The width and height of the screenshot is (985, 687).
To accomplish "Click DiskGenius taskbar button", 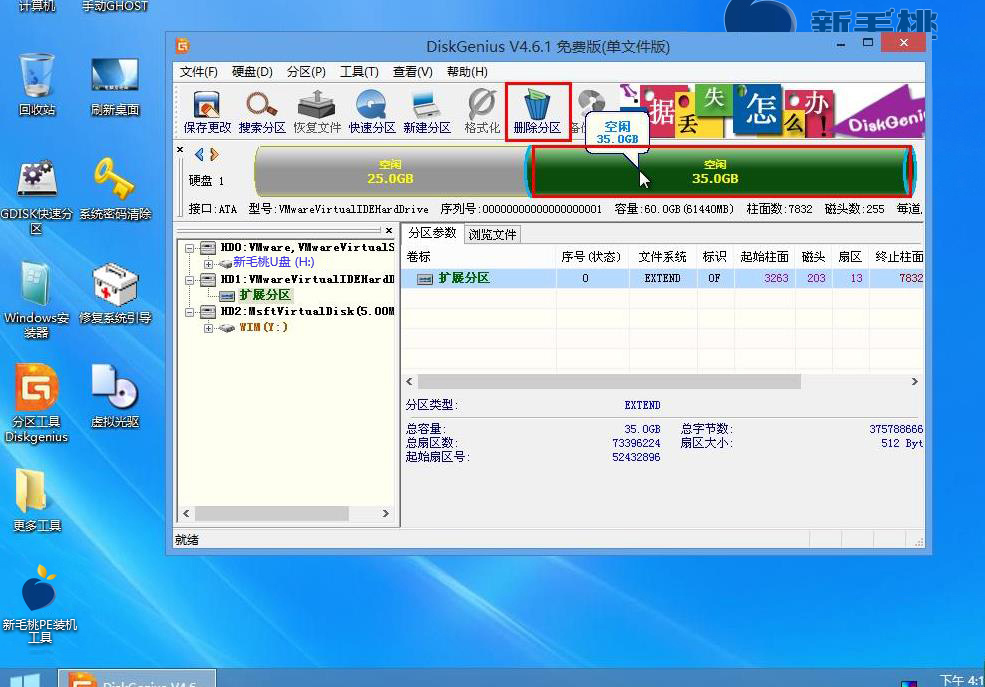I will click(x=137, y=679).
